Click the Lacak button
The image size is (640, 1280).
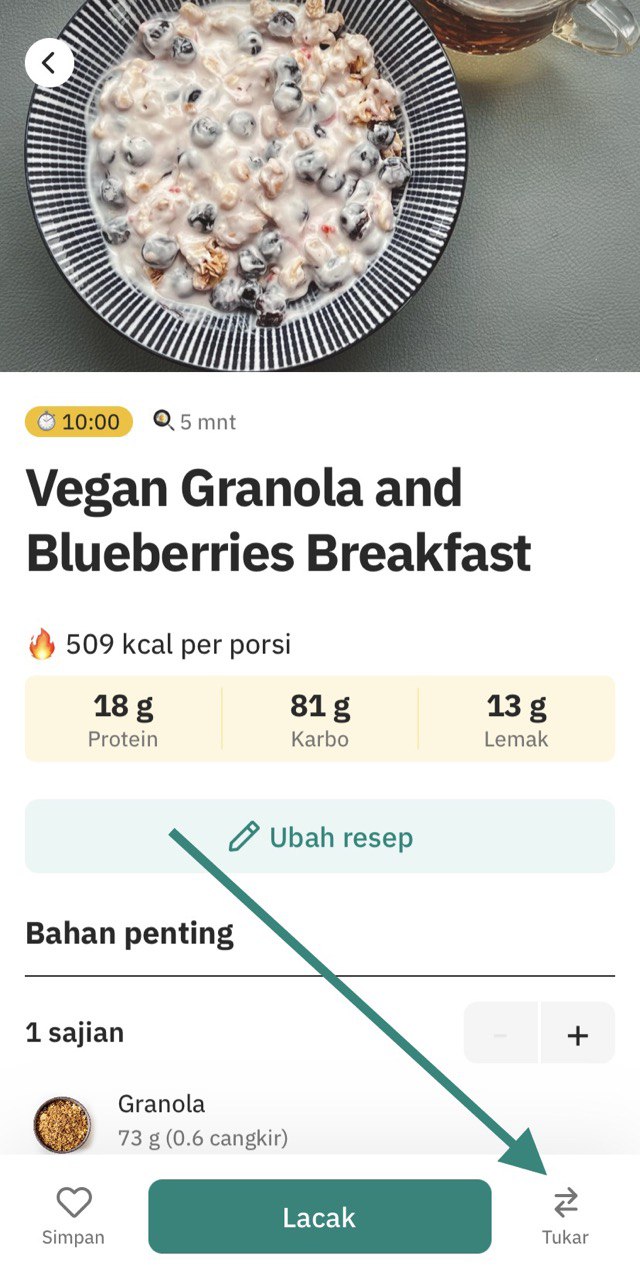[320, 1216]
